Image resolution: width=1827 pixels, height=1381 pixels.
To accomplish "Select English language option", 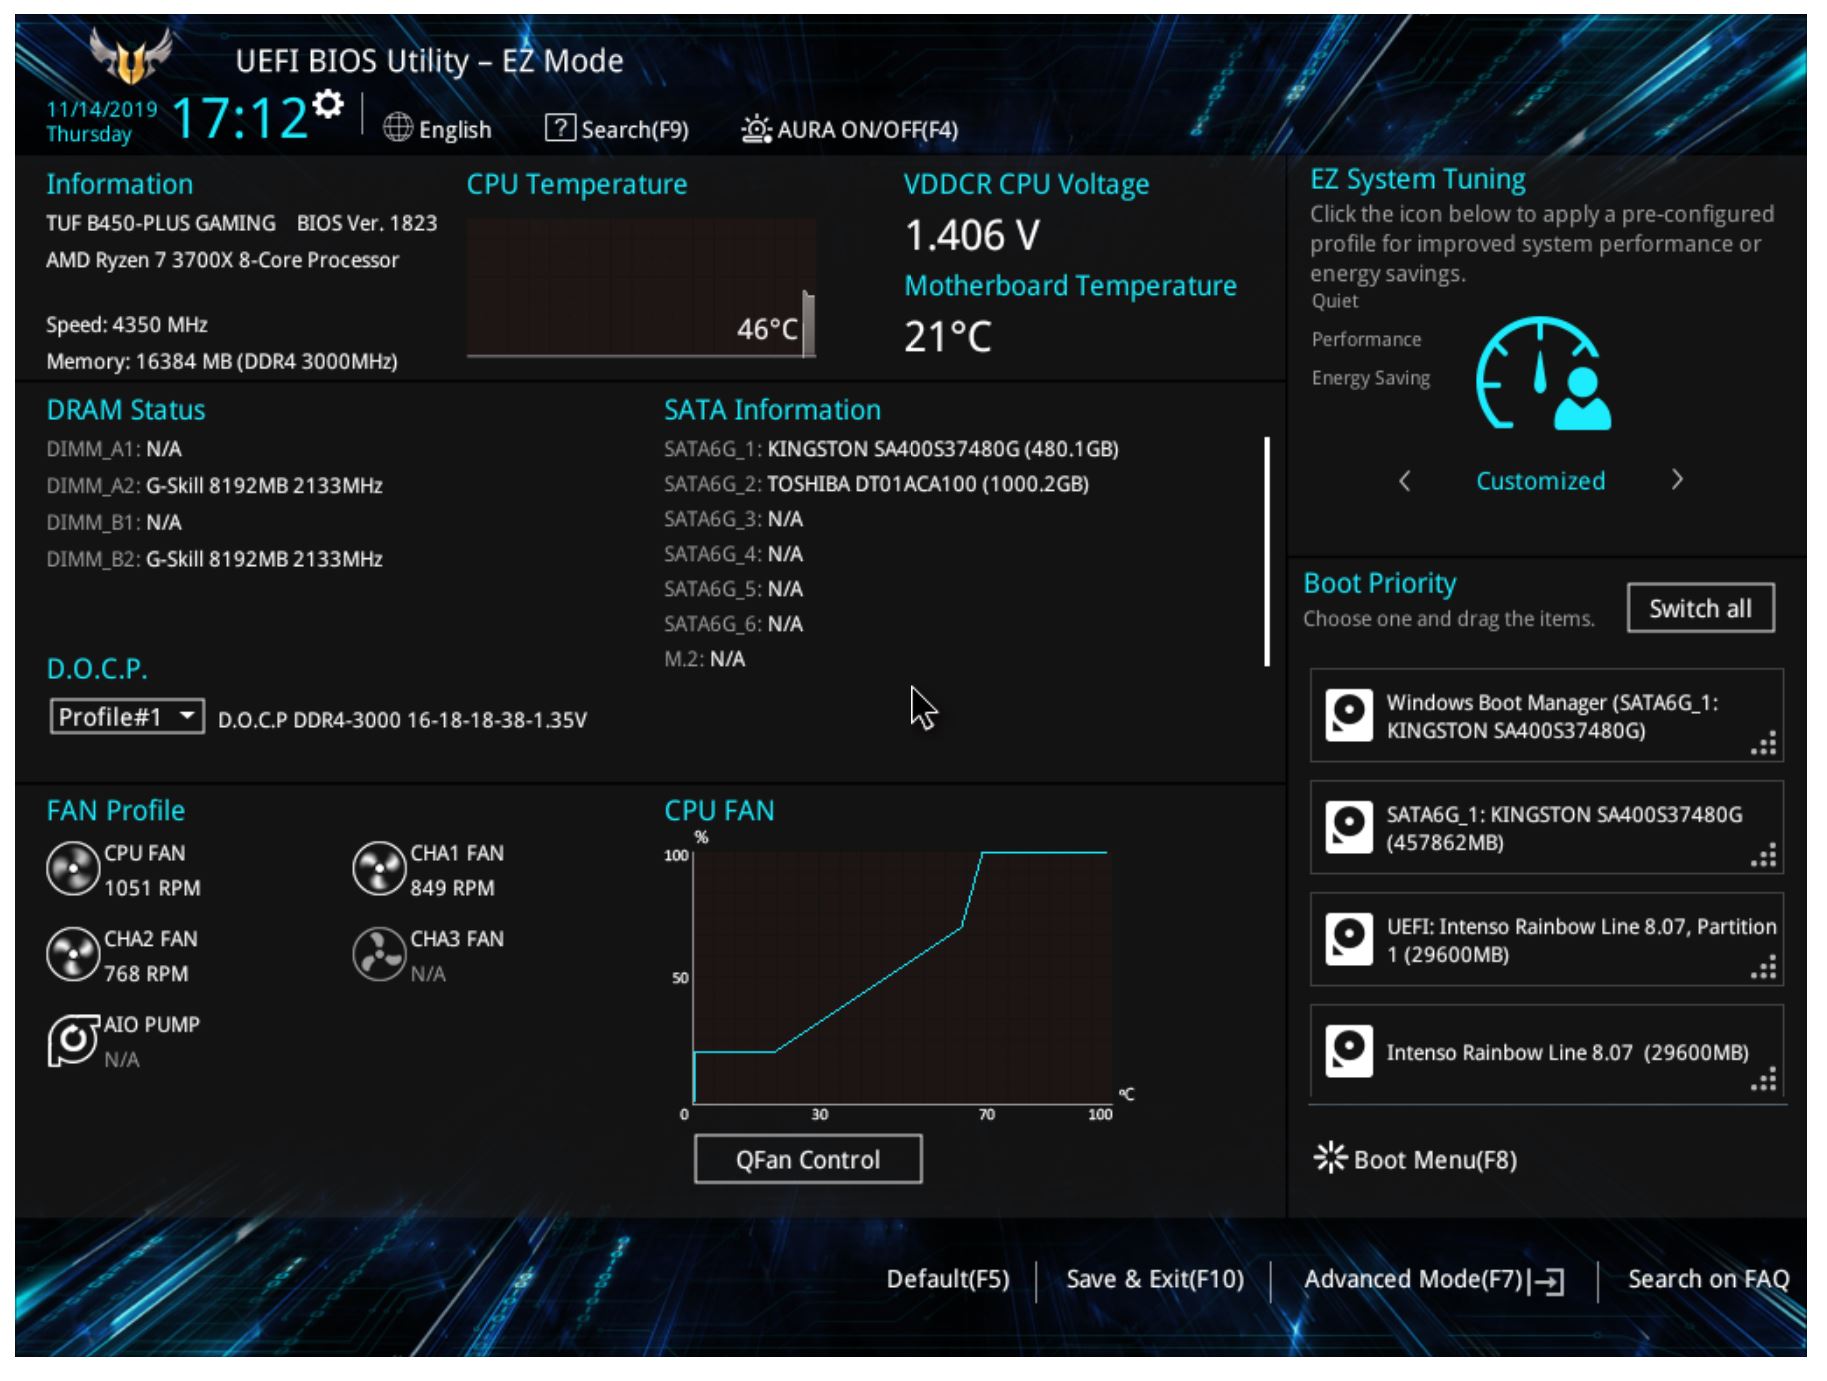I will click(x=455, y=130).
